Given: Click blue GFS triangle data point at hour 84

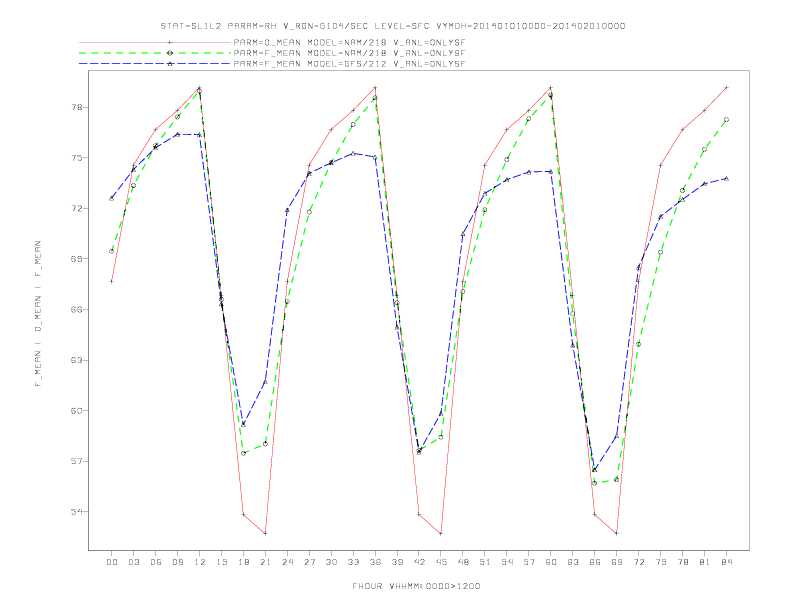Looking at the screenshot, I should (x=726, y=178).
